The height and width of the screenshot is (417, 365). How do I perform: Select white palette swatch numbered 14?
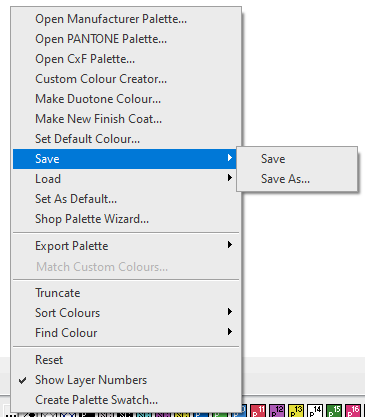tap(315, 411)
